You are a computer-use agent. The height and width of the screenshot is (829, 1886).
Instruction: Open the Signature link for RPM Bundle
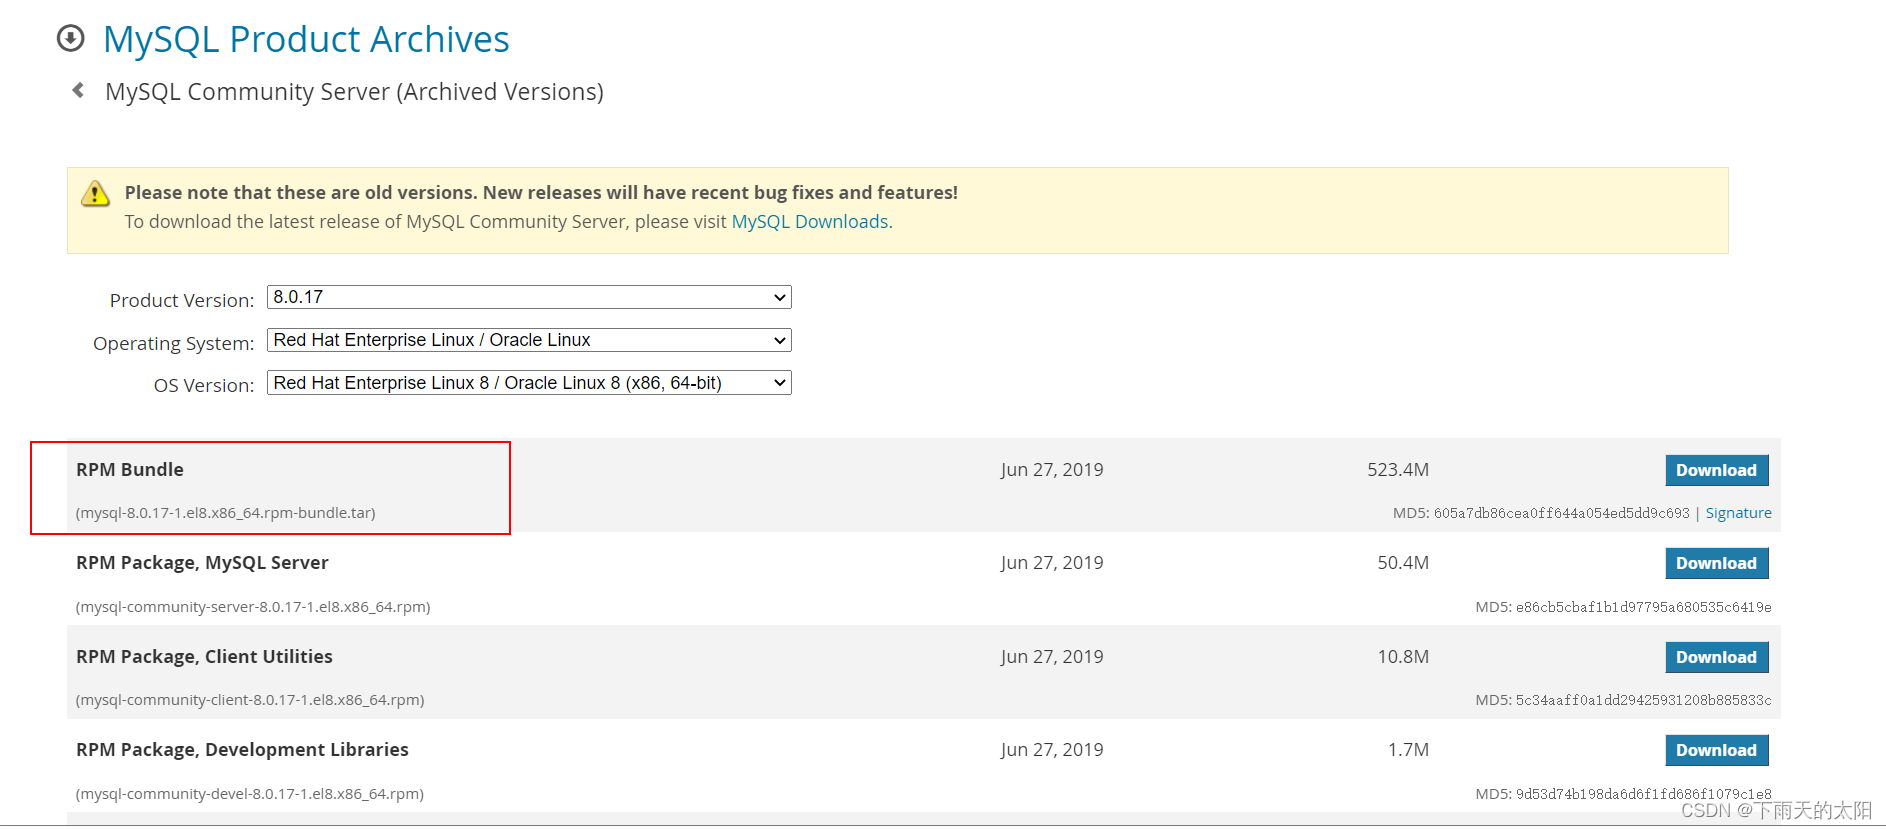1738,513
